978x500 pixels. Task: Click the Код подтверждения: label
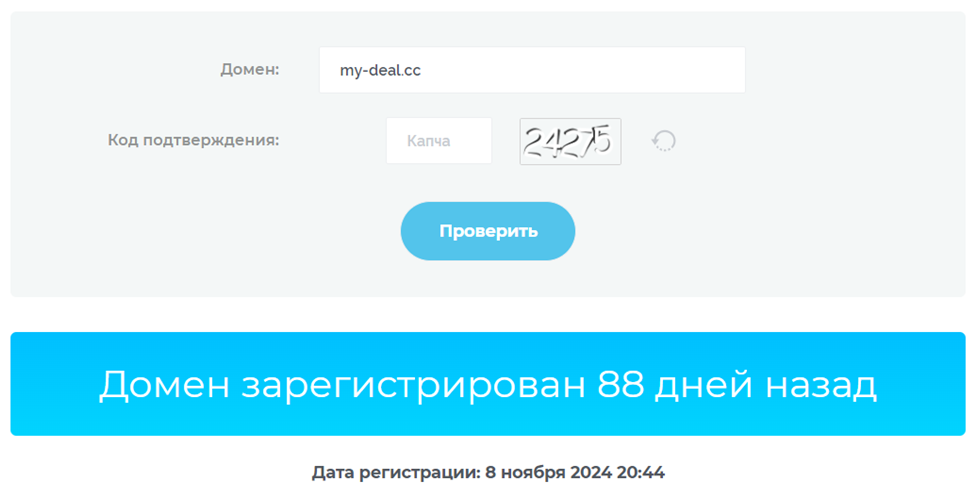click(x=193, y=140)
